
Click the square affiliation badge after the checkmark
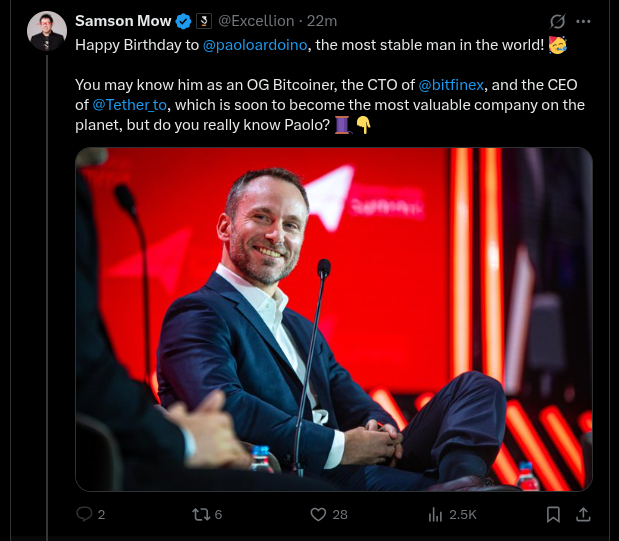(x=203, y=21)
